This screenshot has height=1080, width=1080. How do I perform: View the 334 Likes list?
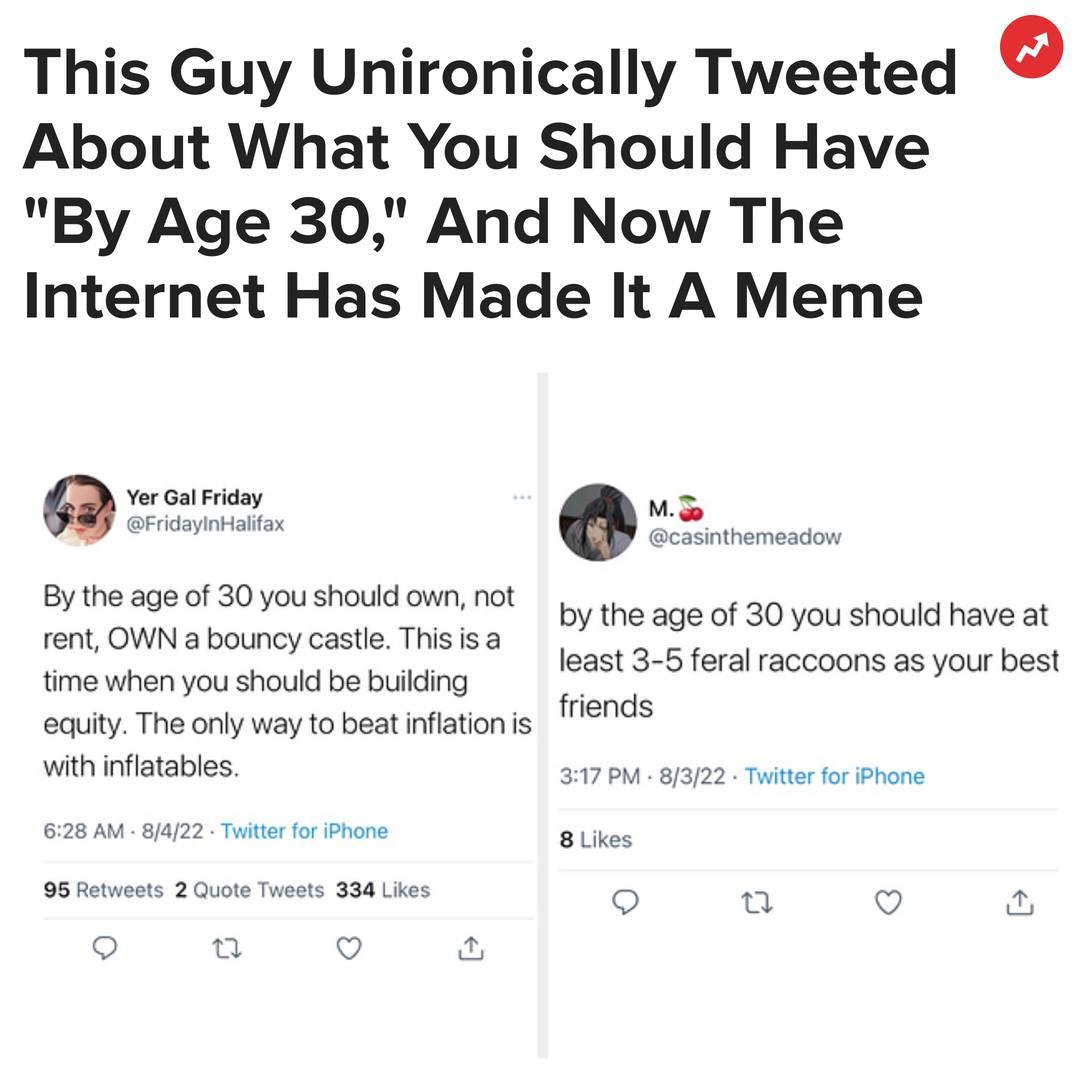tap(383, 890)
